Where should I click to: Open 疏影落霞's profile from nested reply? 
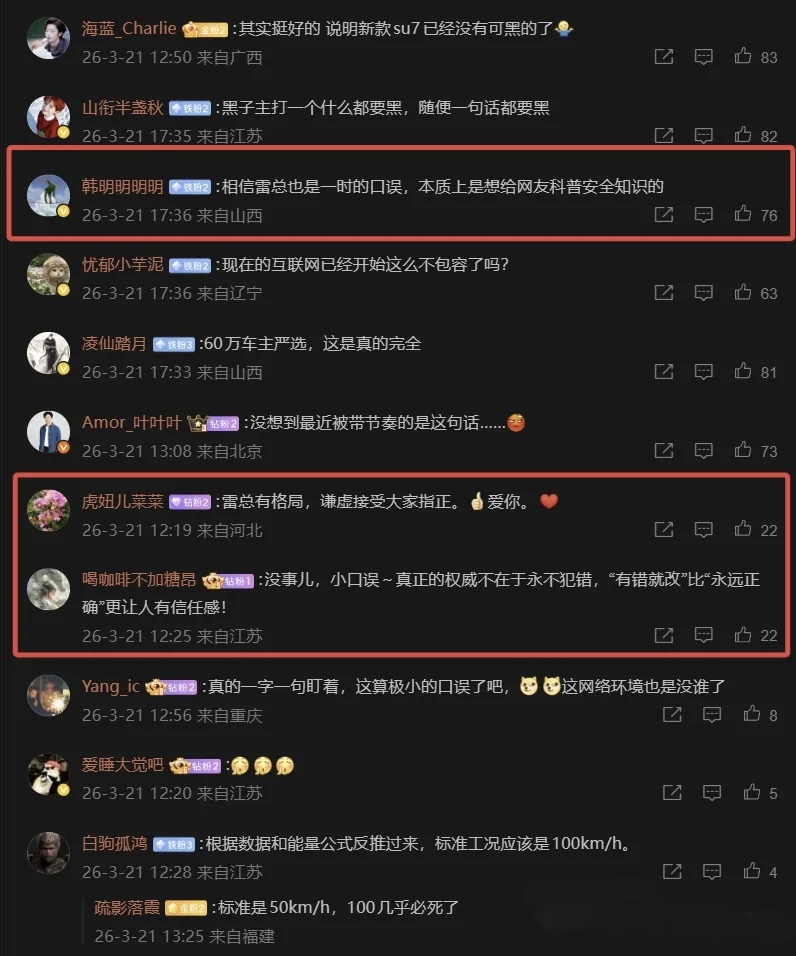click(127, 907)
